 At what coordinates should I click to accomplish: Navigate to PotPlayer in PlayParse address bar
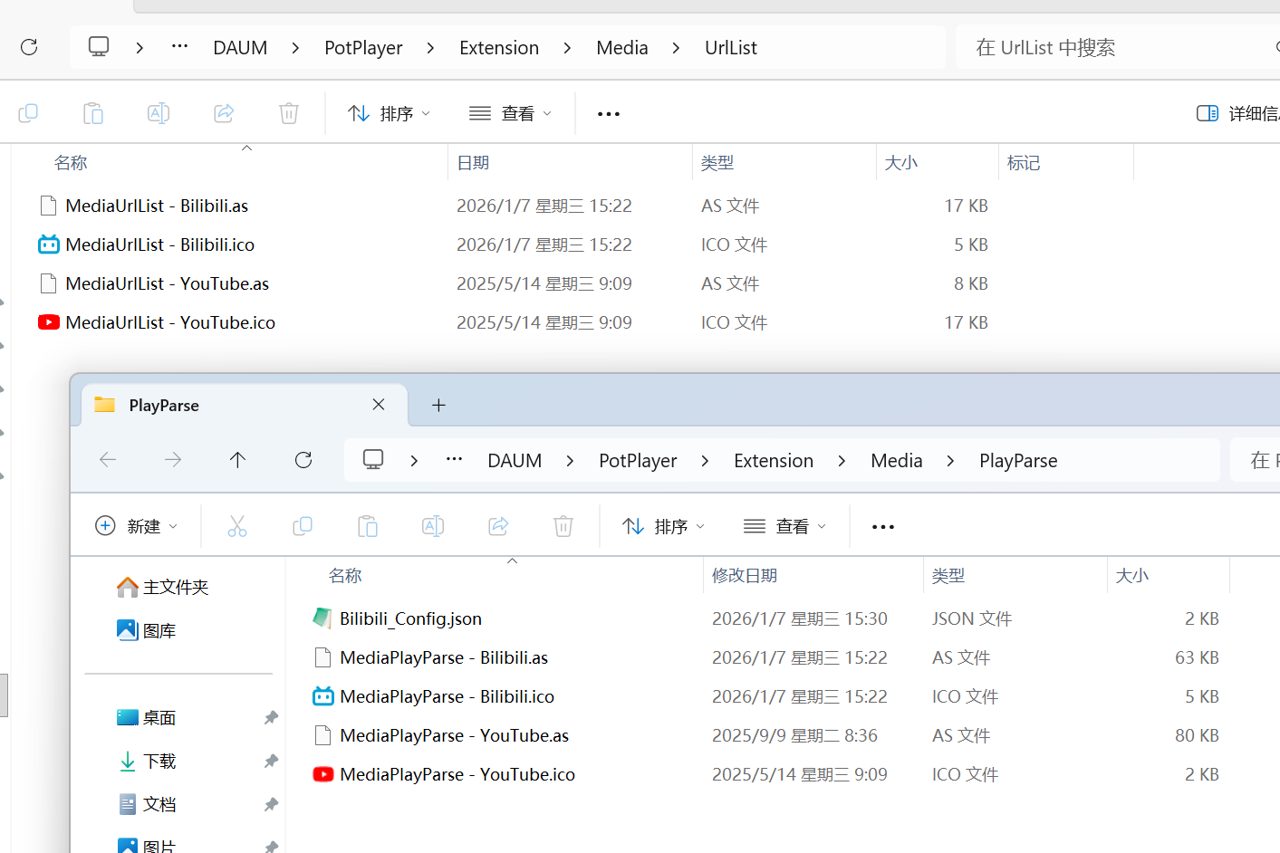[x=638, y=460]
